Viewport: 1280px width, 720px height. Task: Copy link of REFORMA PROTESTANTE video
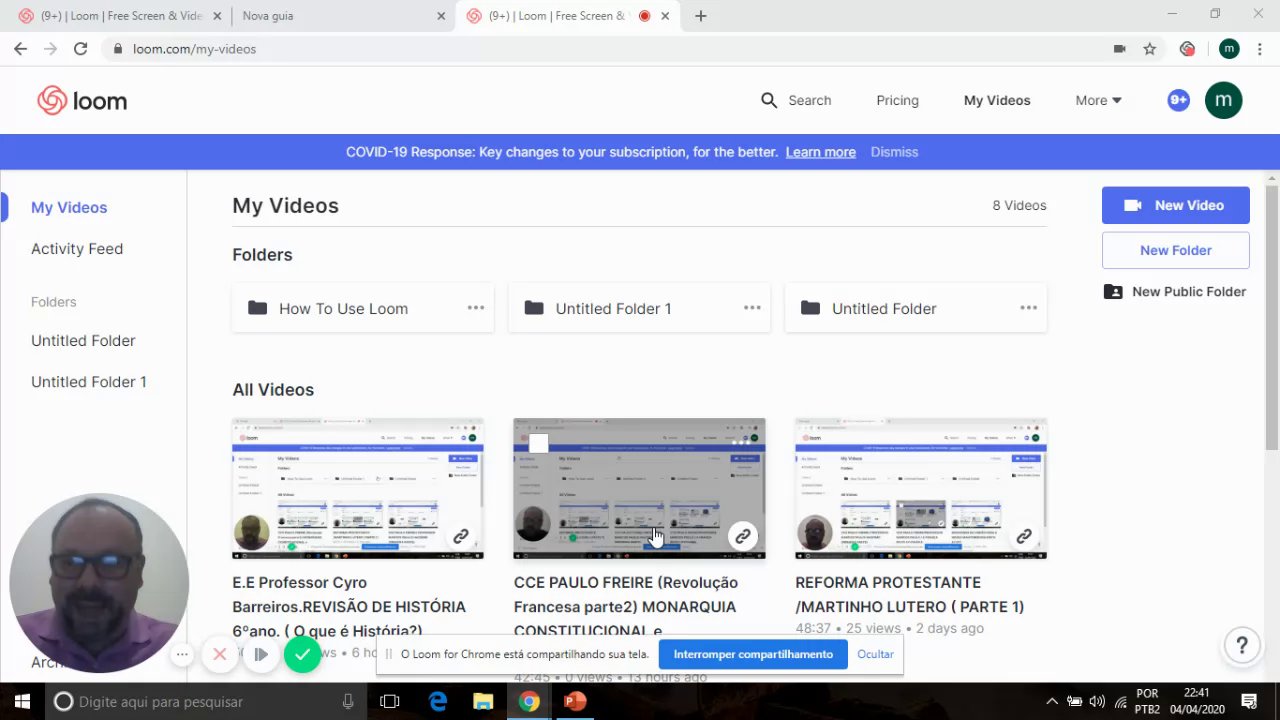click(1024, 536)
